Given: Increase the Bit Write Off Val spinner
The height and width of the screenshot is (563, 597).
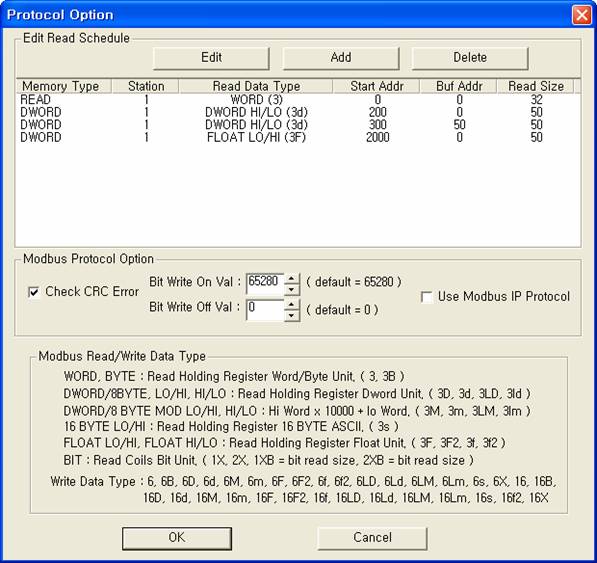Looking at the screenshot, I should pyautogui.click(x=292, y=305).
